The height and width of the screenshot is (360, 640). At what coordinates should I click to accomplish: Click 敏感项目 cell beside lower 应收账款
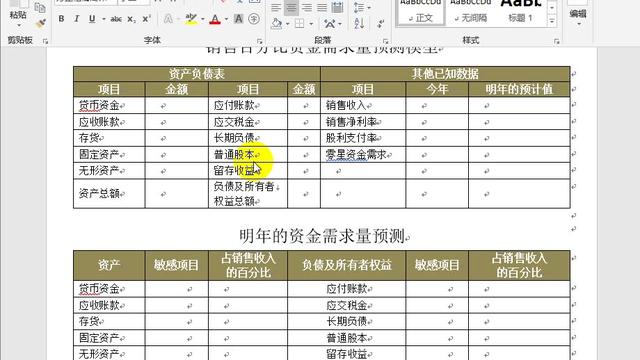point(177,306)
